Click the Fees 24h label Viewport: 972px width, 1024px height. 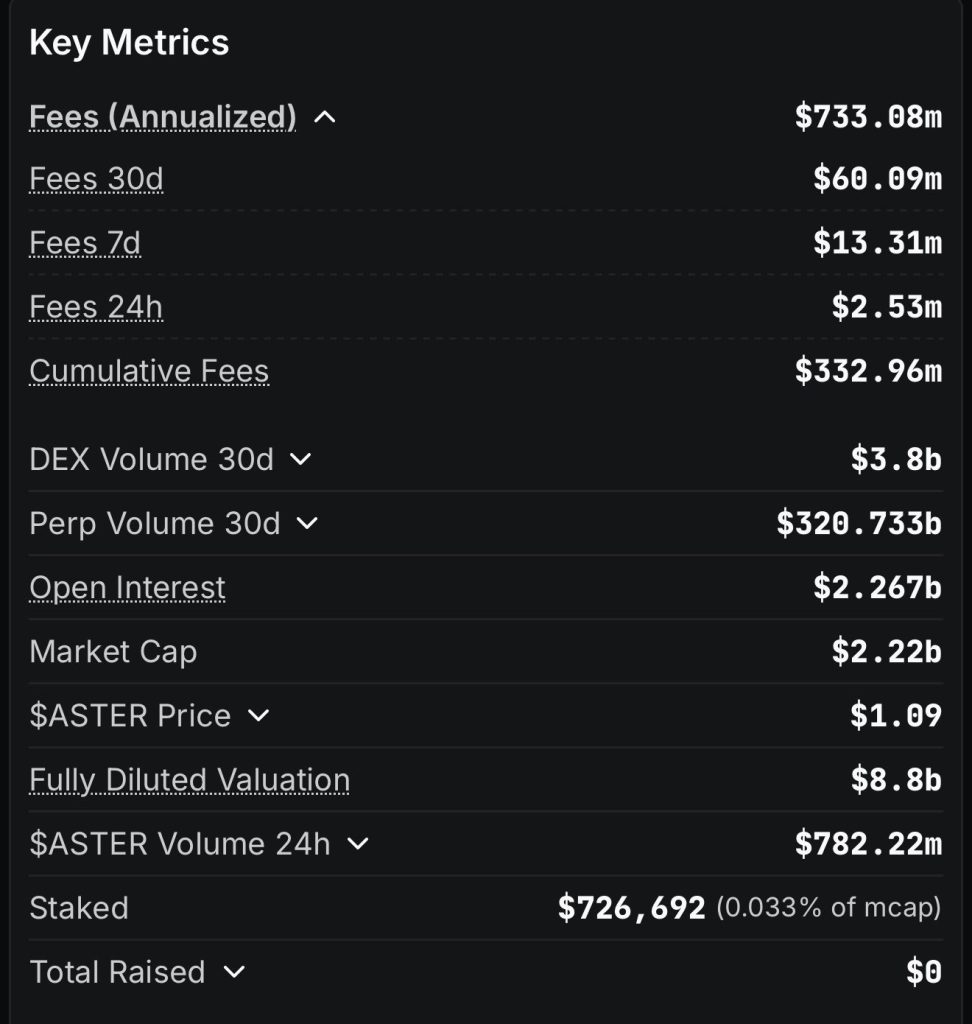[x=96, y=307]
